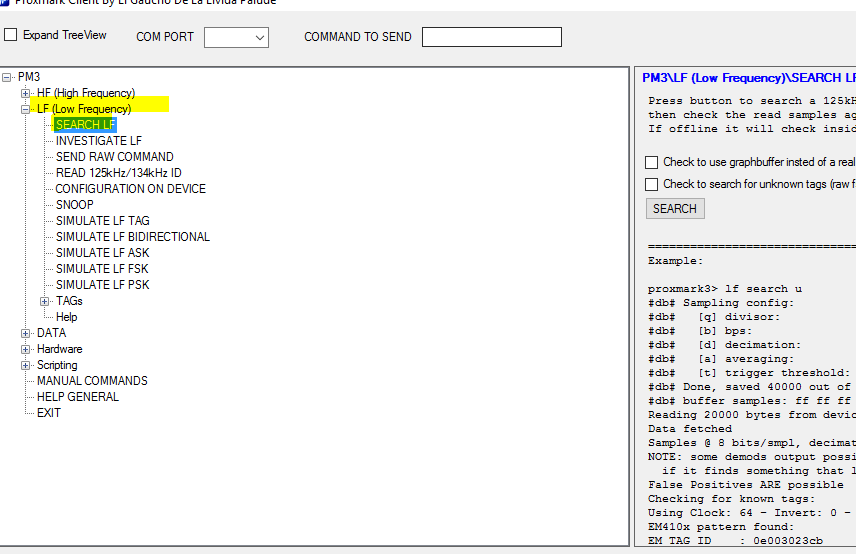This screenshot has height=554, width=856.
Task: Enable the Expand TreeView checkbox
Action: tap(10, 35)
